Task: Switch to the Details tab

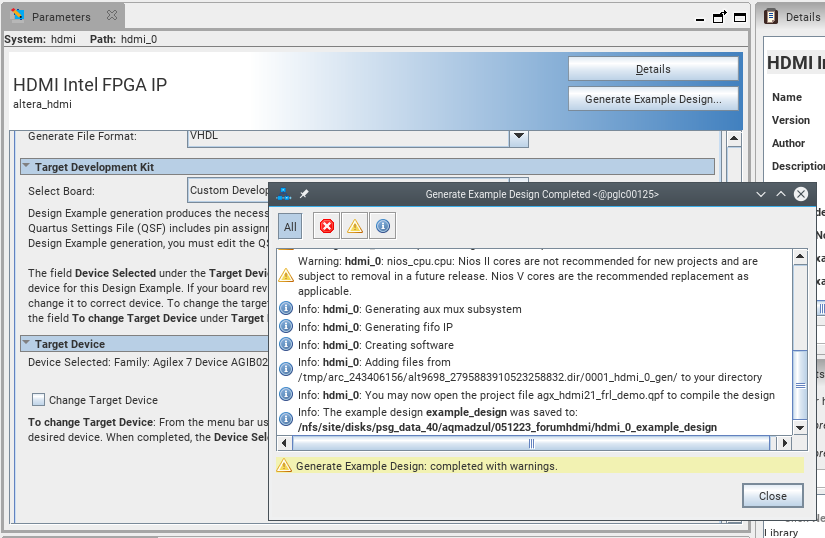Action: (x=801, y=17)
